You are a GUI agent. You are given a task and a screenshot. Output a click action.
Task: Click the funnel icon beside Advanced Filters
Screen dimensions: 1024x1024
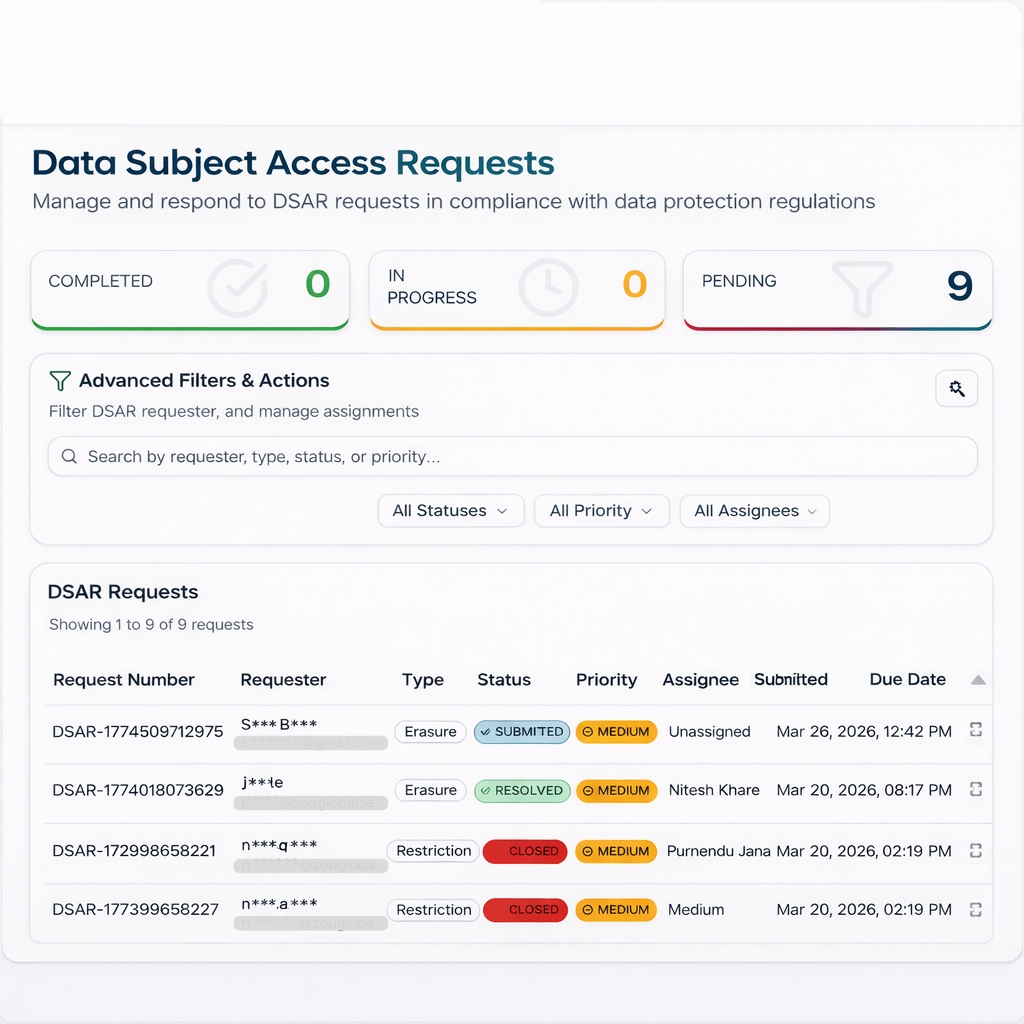60,381
